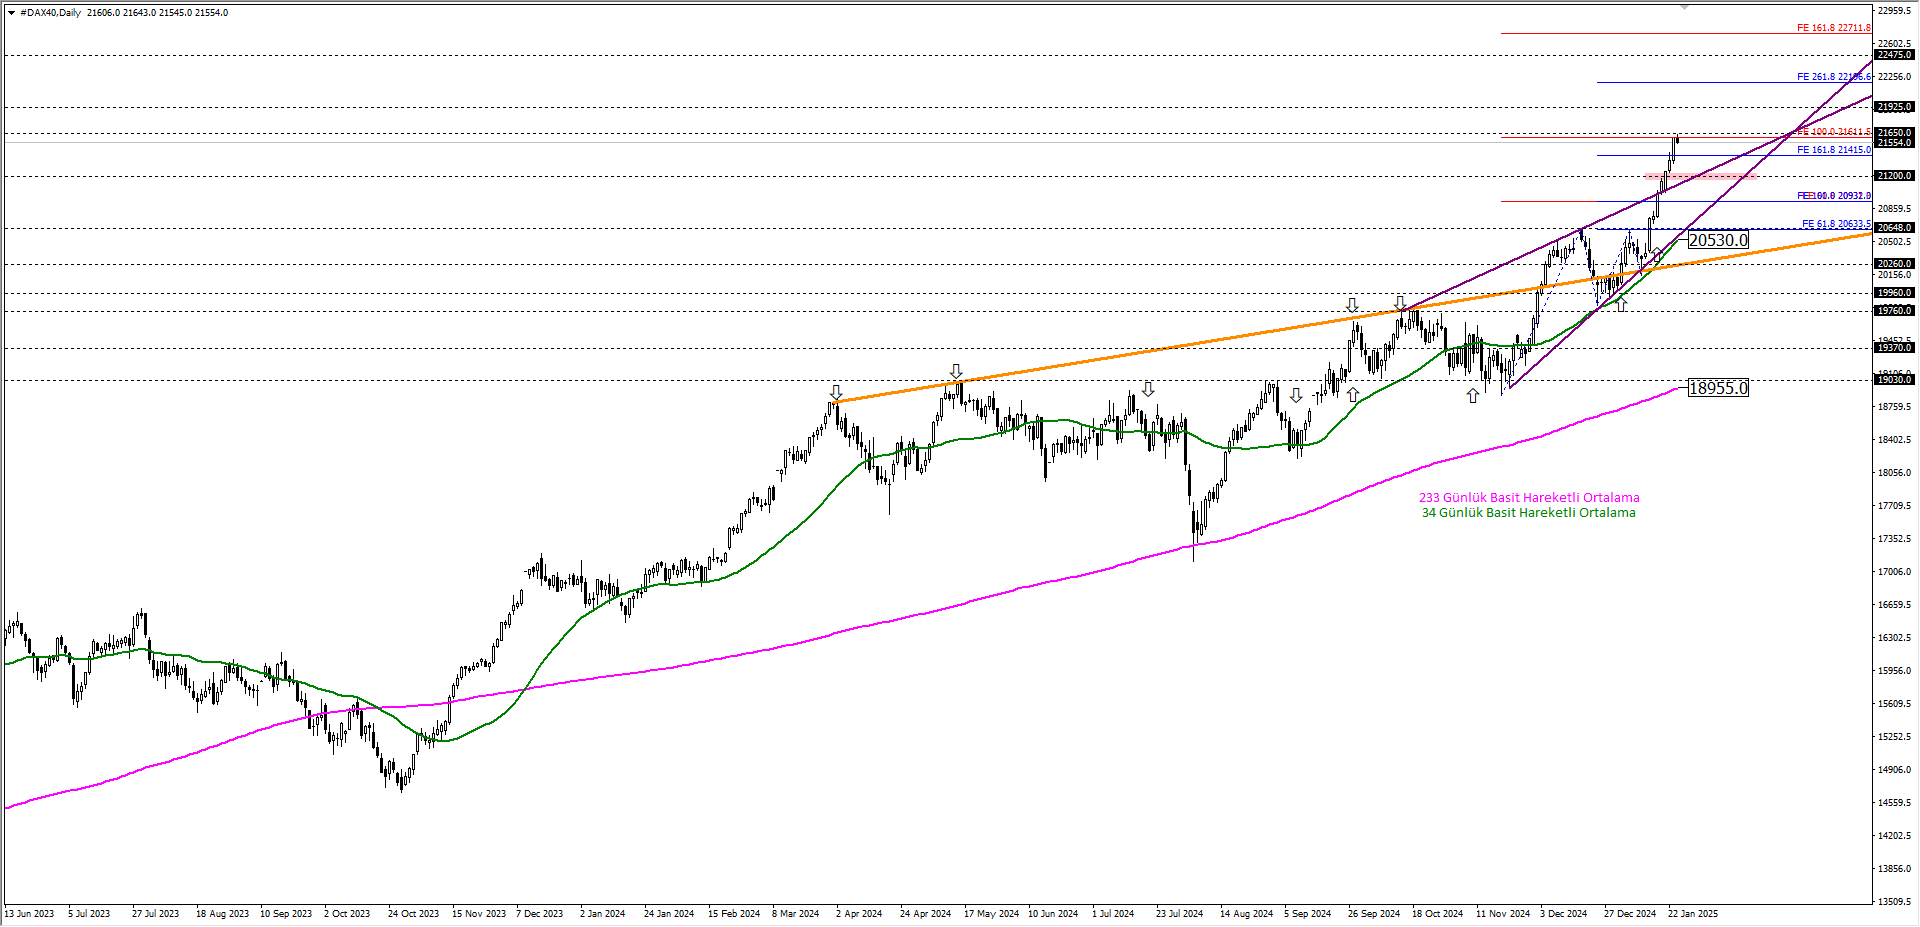This screenshot has height=927, width=1920.
Task: Click the 24 Oct 2023 date label
Action: [413, 914]
